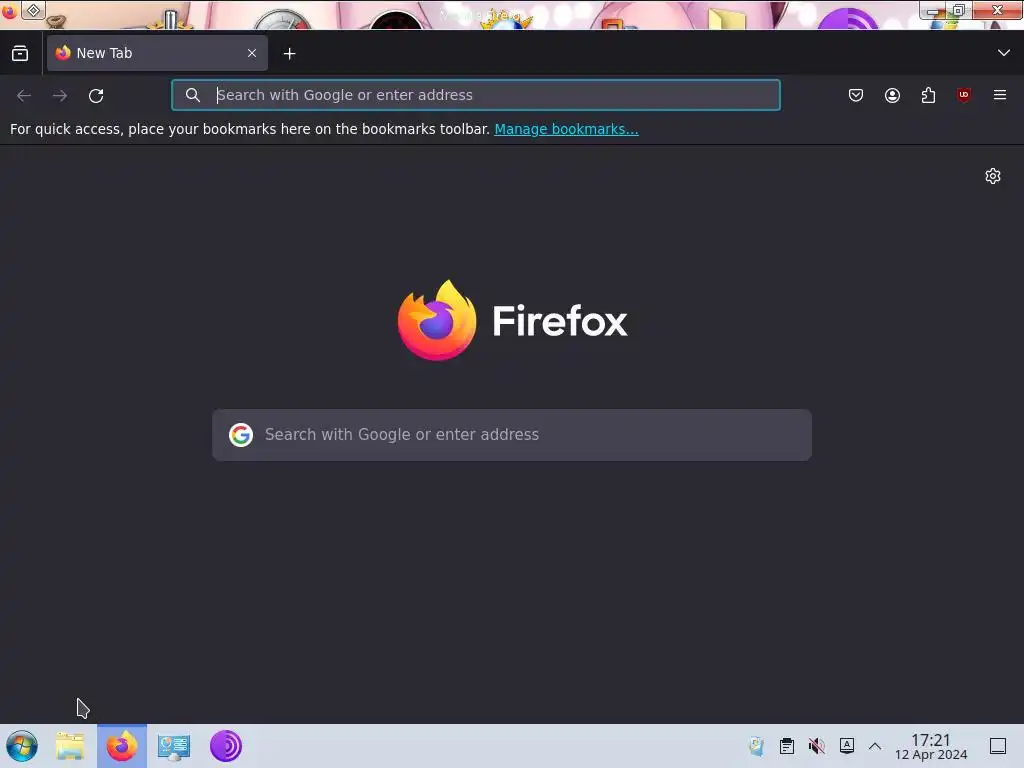Open a new tab with plus button
1024x768 pixels.
289,54
